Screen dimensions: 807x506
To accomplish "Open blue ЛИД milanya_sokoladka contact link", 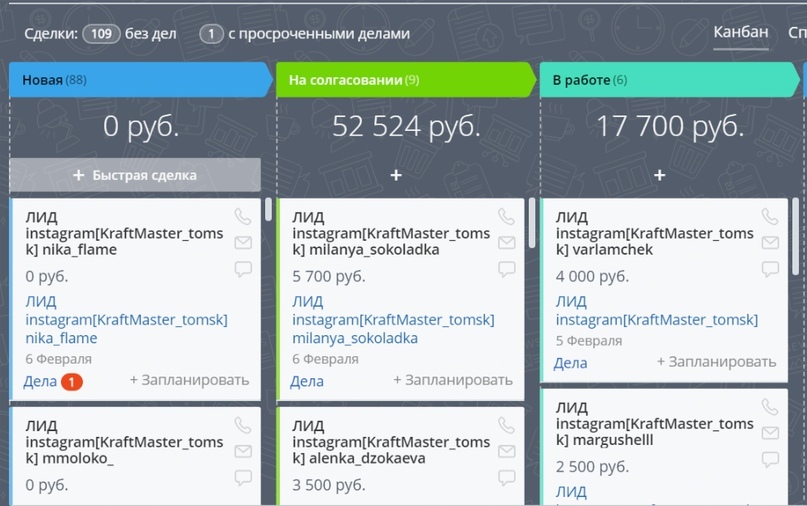I will tap(393, 320).
